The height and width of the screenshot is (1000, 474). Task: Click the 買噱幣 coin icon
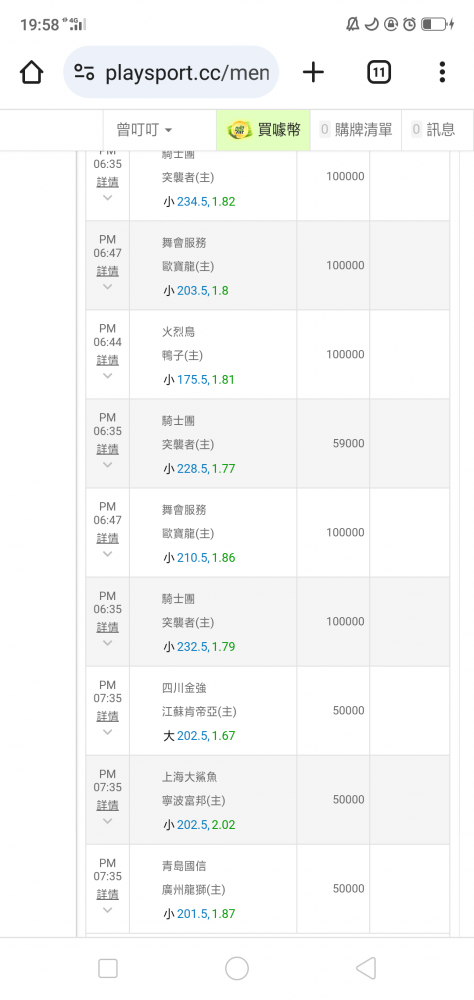point(239,130)
